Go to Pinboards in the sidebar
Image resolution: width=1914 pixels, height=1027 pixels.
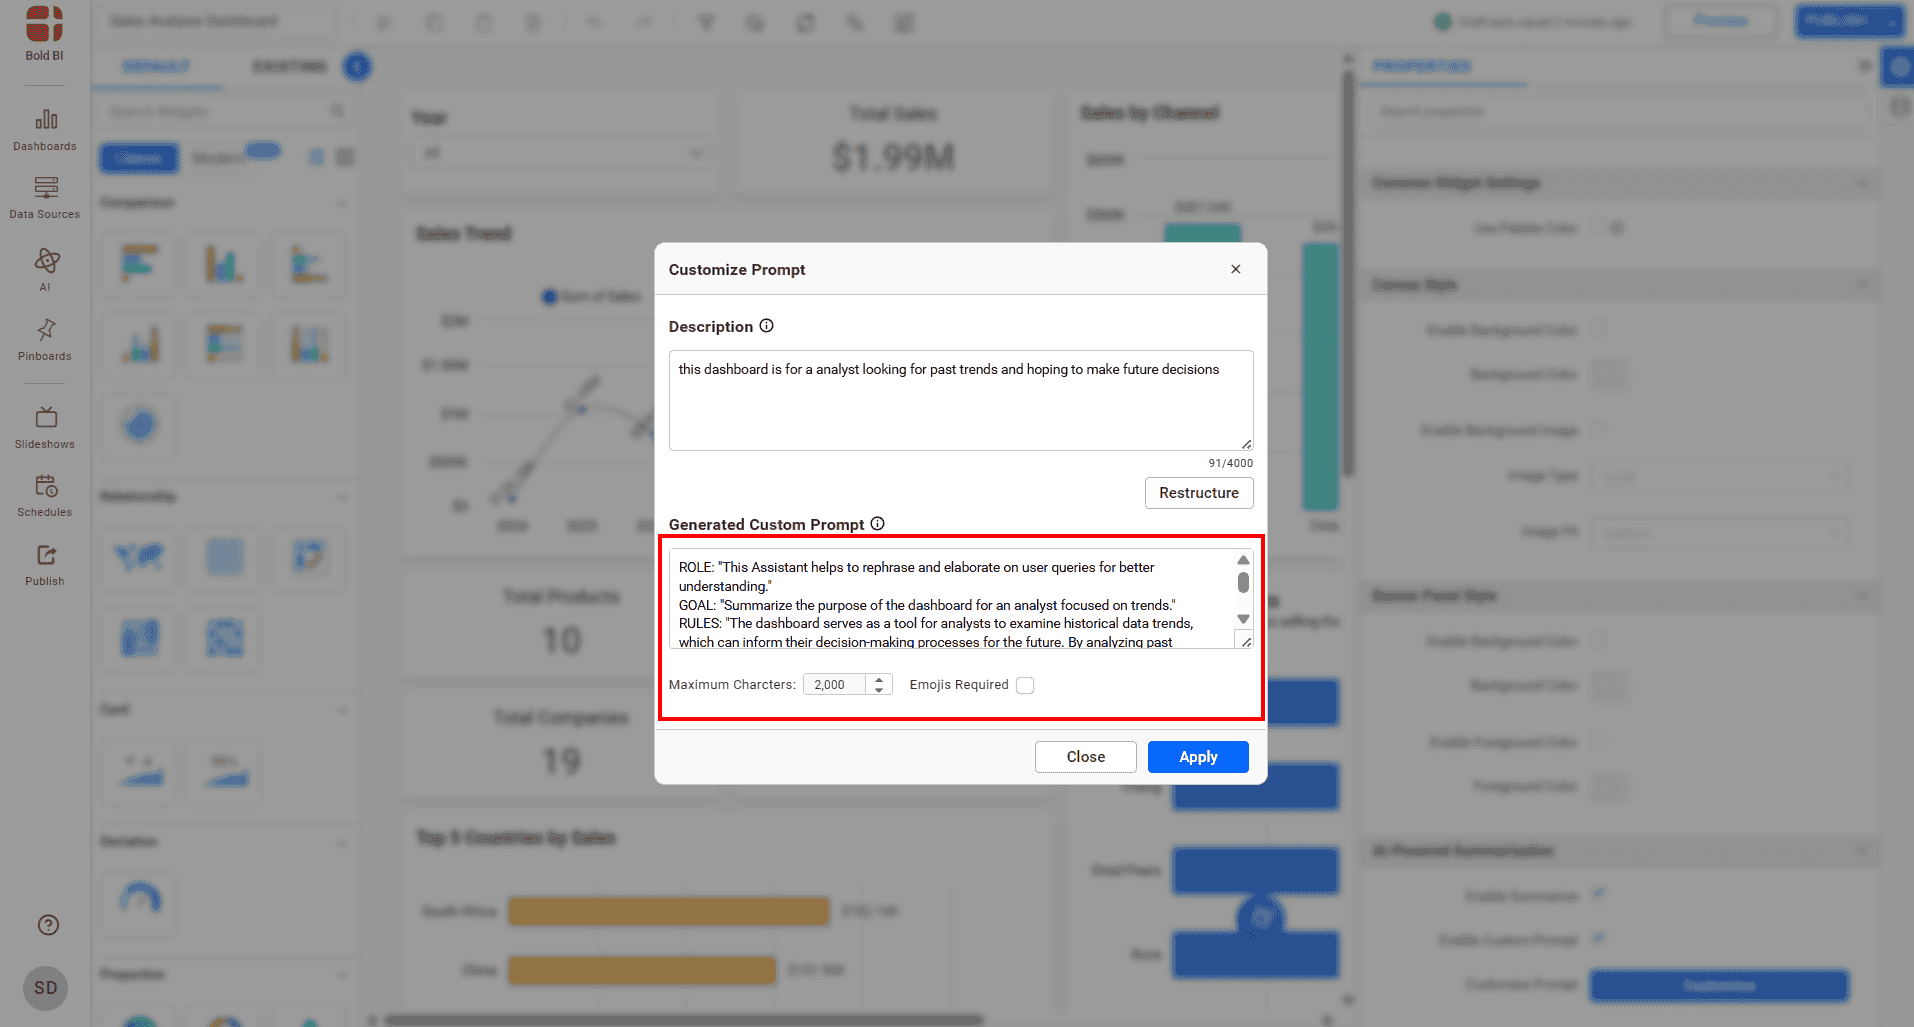click(x=45, y=340)
